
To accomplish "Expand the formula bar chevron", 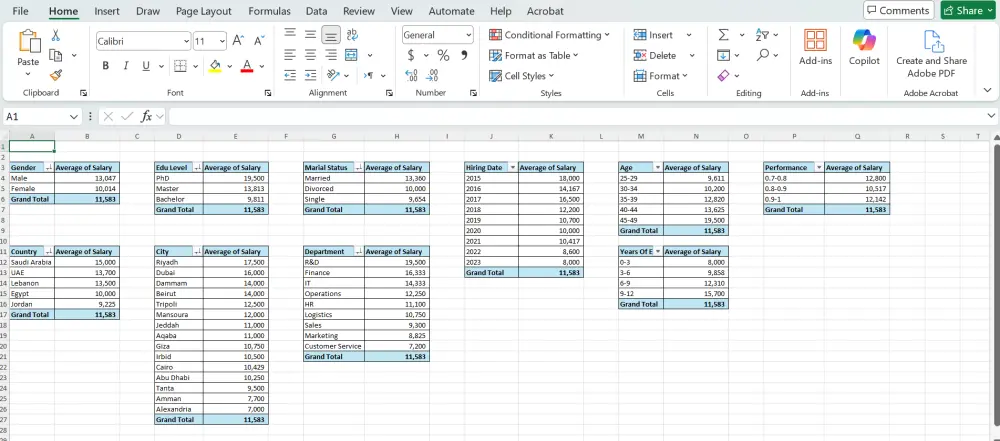I will pyautogui.click(x=991, y=116).
